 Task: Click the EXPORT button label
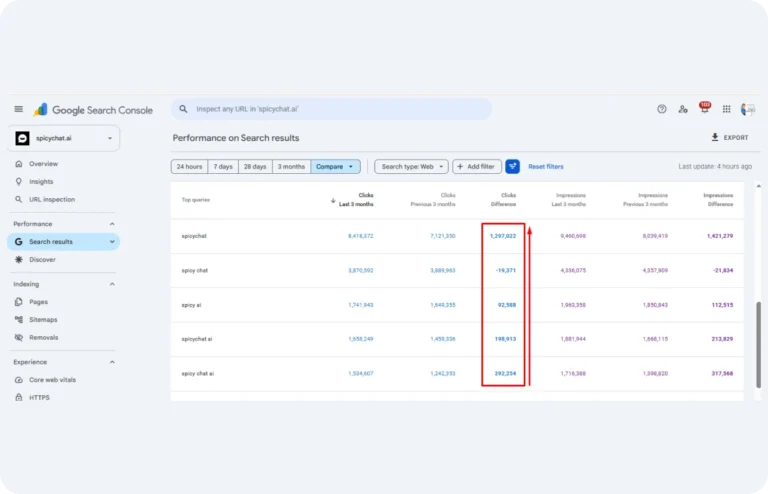coord(736,138)
